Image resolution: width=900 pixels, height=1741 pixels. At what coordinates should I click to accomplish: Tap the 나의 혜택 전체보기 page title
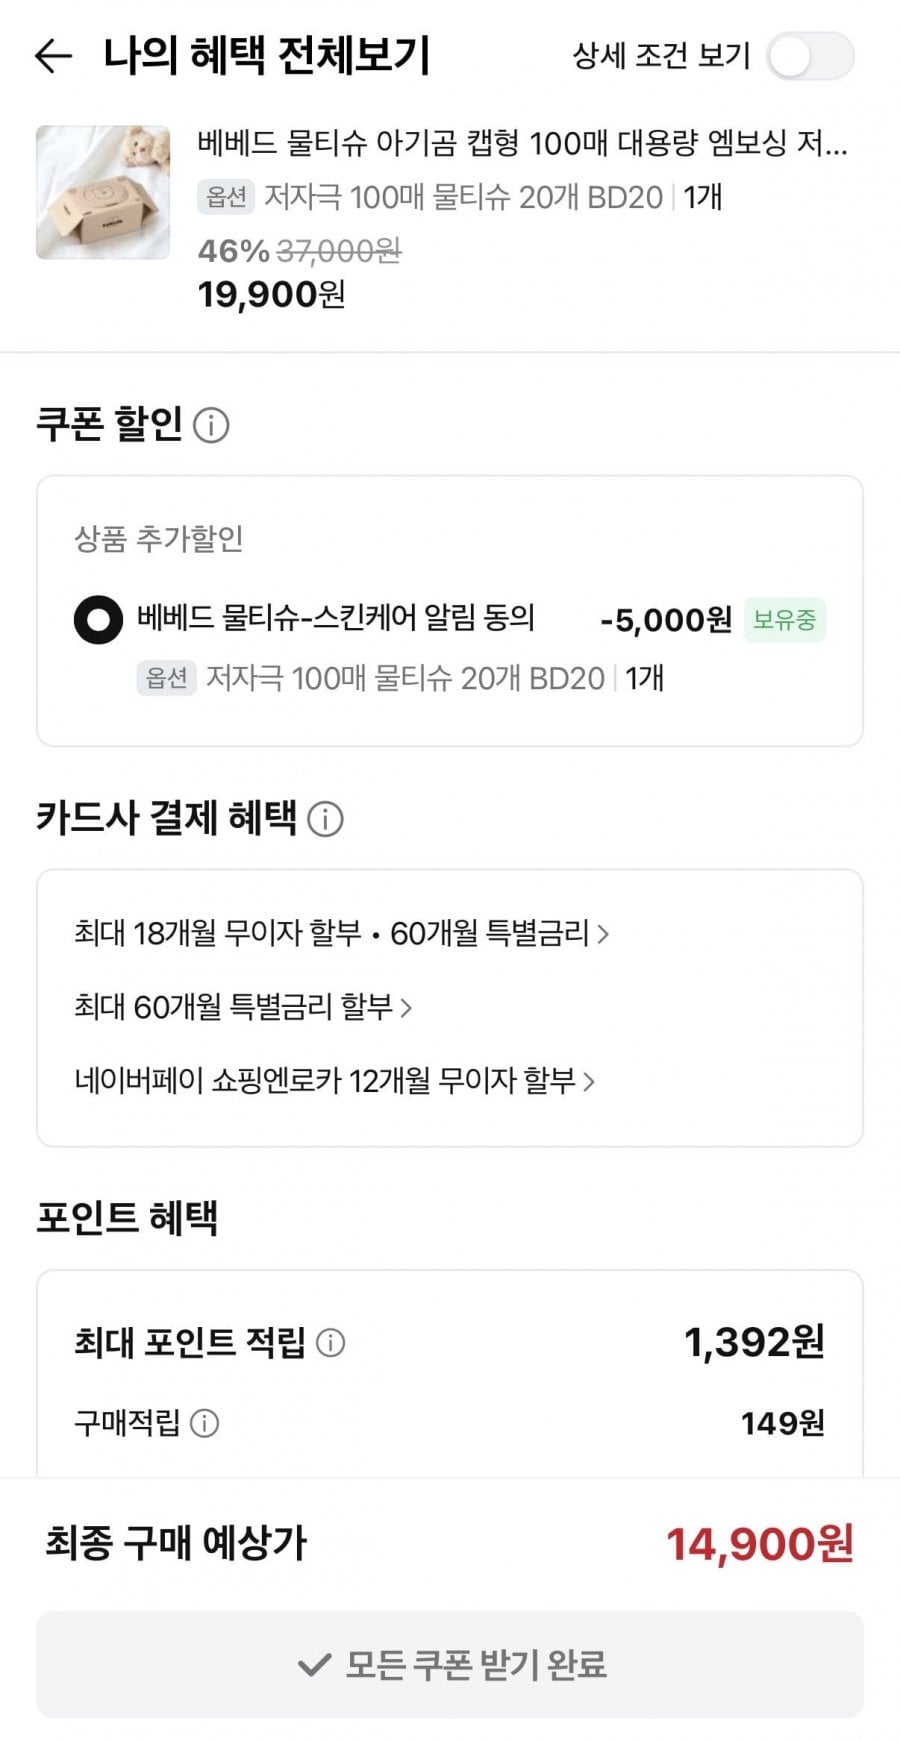267,56
